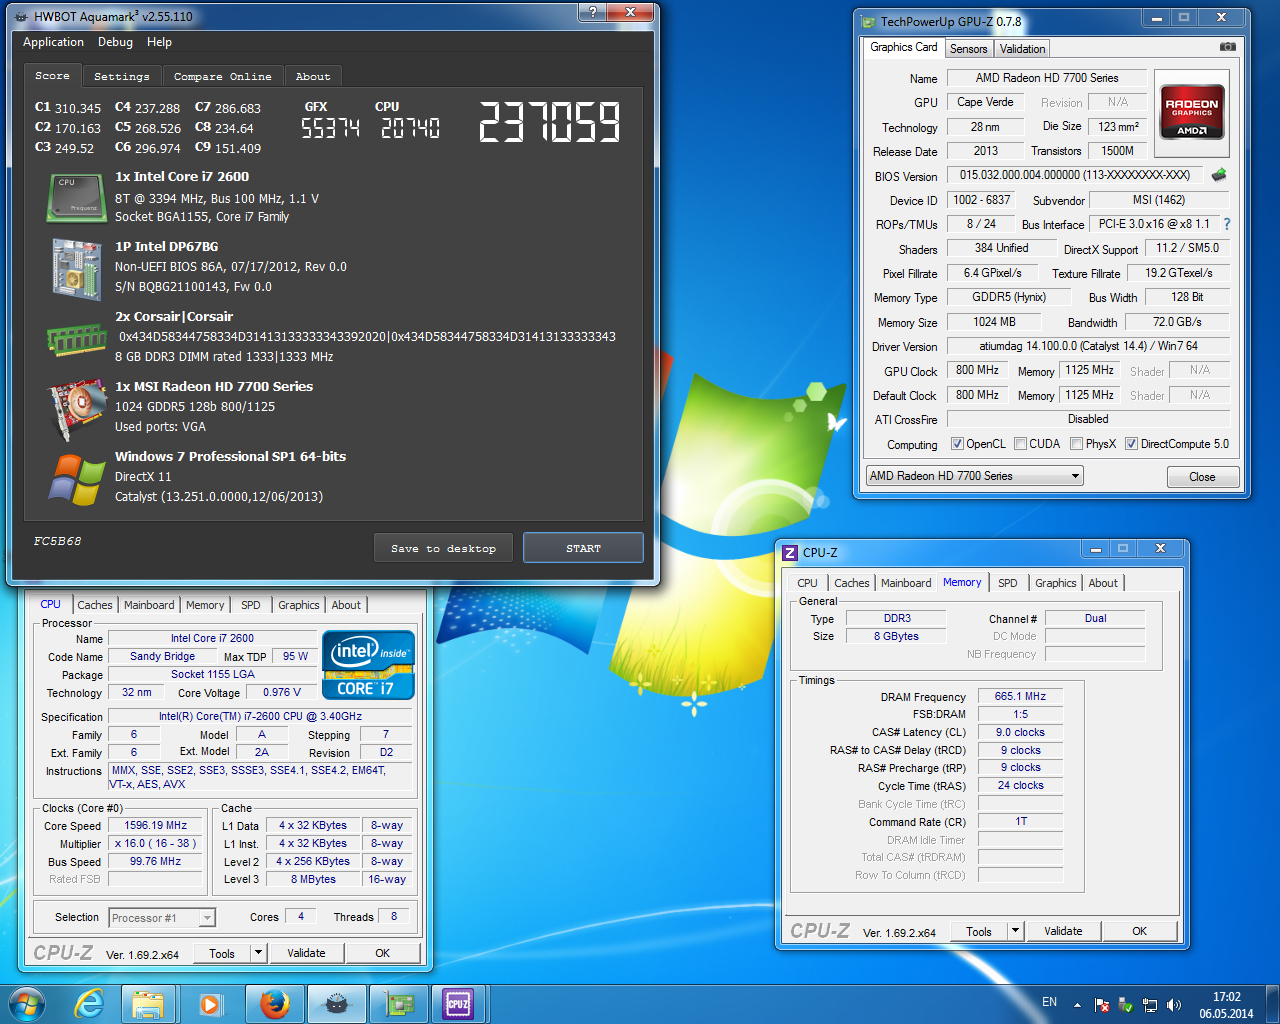Click the Save to desktop button
This screenshot has height=1024, width=1280.
pyautogui.click(x=444, y=548)
